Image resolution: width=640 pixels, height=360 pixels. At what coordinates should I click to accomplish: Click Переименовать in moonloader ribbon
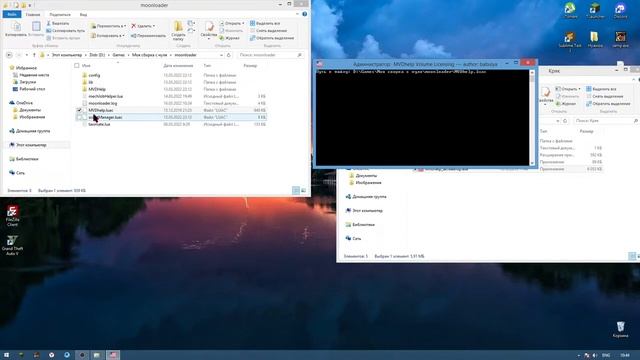(x=149, y=36)
